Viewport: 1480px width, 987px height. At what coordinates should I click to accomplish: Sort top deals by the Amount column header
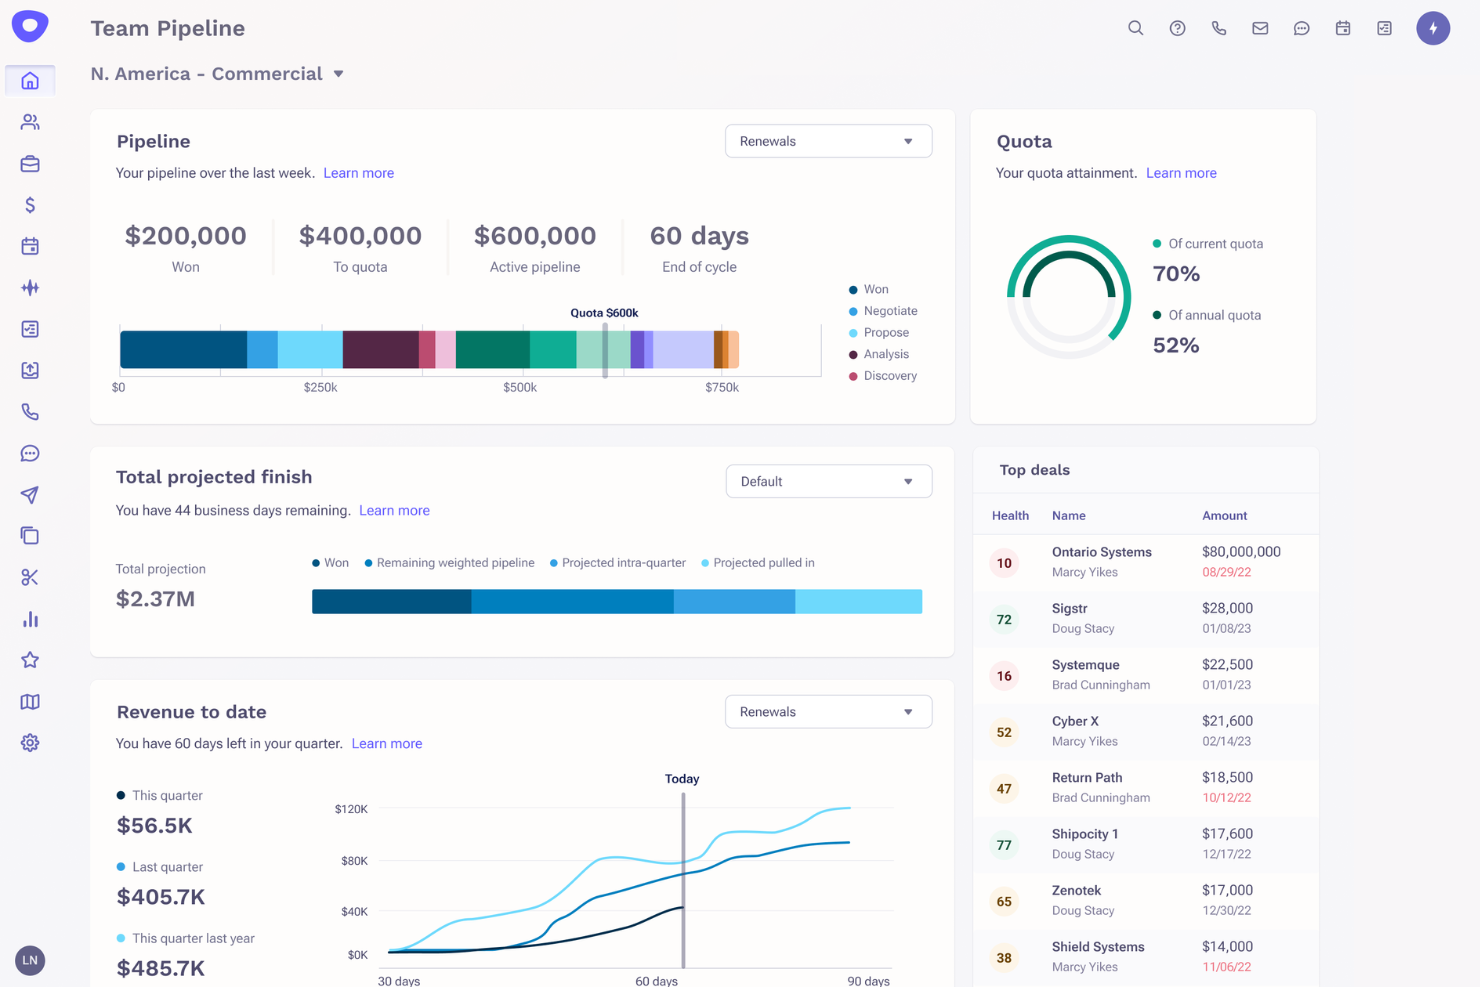pyautogui.click(x=1224, y=516)
